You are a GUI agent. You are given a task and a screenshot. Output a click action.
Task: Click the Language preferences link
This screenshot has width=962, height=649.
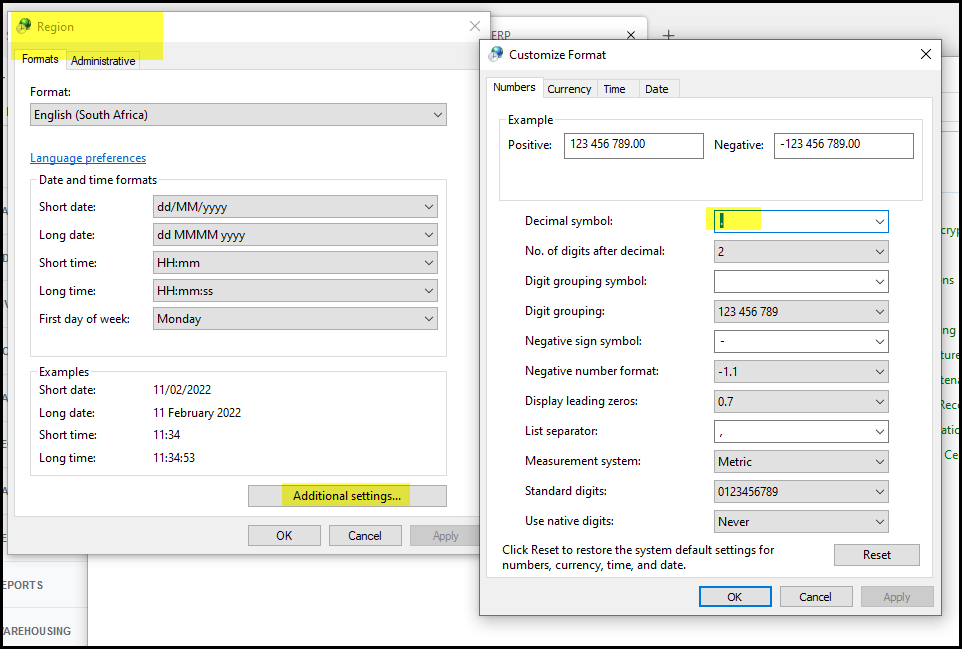point(88,158)
